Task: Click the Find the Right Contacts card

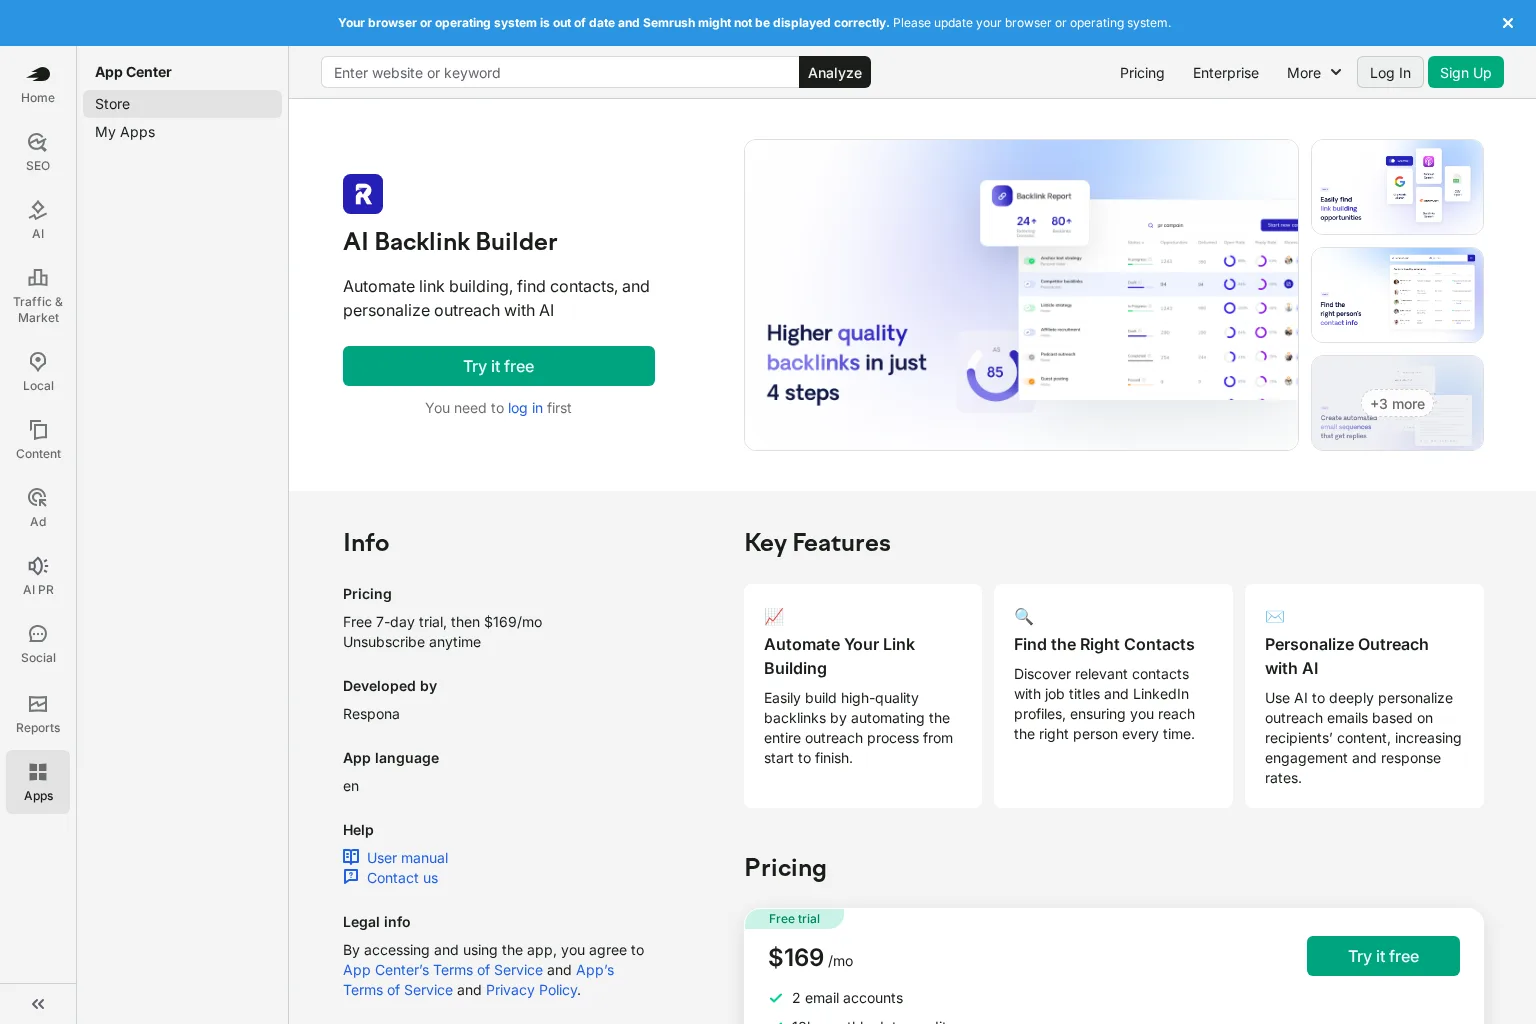Action: pos(1113,696)
